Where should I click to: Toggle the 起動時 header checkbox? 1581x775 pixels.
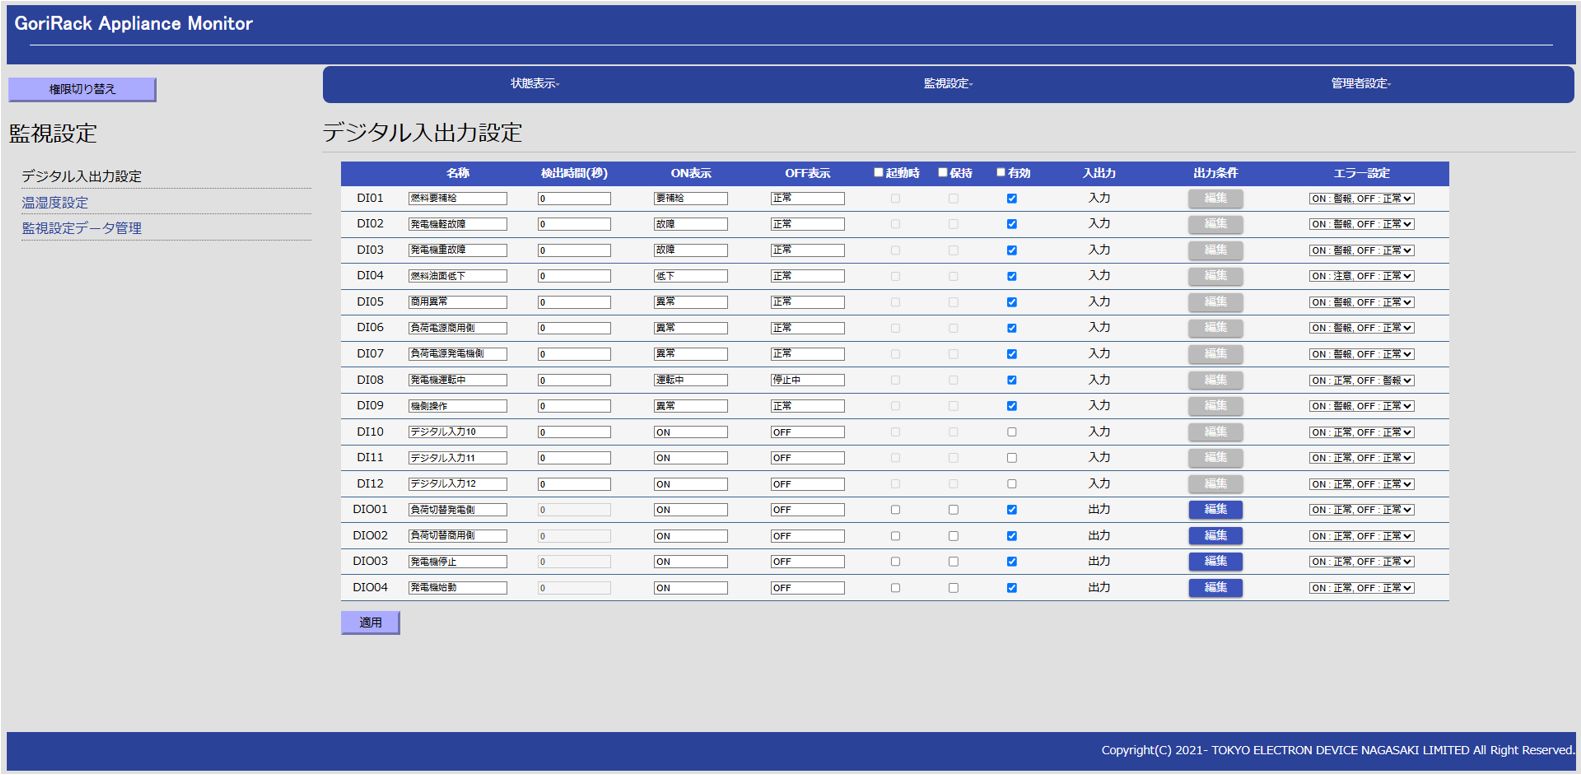click(x=878, y=173)
